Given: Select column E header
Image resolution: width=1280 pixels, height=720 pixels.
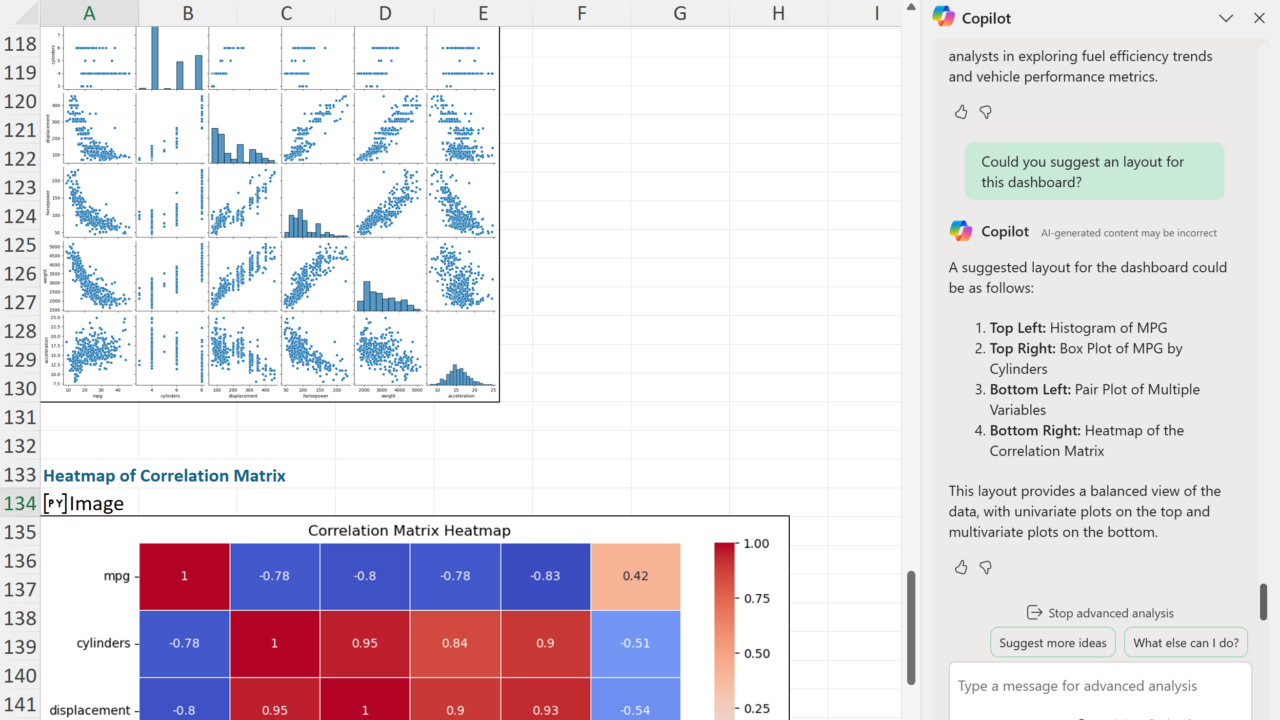Looking at the screenshot, I should click(483, 13).
